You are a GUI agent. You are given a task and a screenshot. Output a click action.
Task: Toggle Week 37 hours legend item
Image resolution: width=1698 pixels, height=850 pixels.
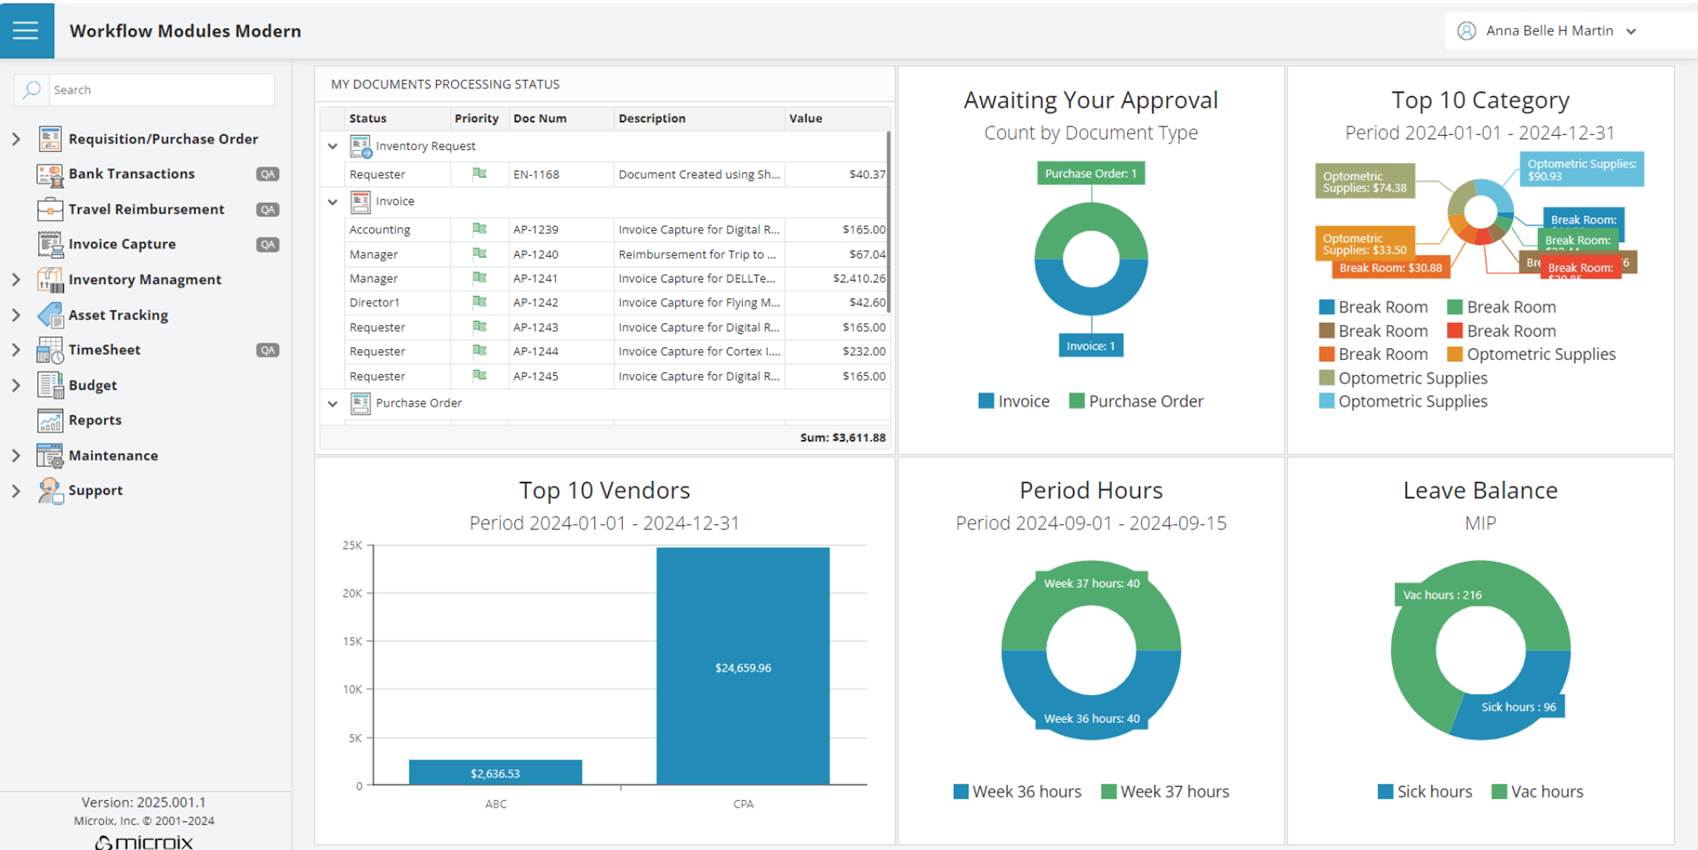tap(1164, 791)
